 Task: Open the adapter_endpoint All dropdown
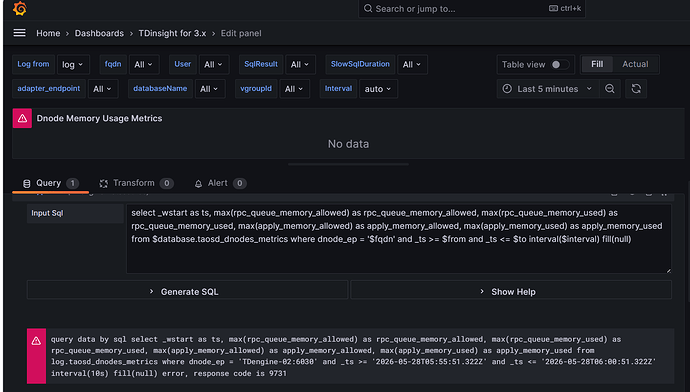click(103, 89)
